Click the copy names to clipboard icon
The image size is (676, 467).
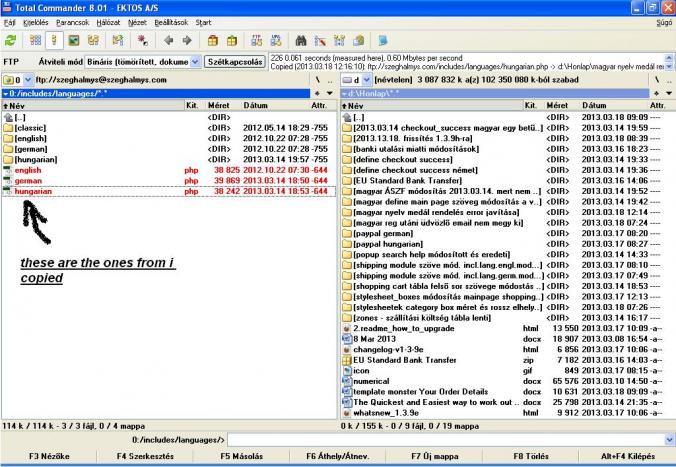click(358, 41)
